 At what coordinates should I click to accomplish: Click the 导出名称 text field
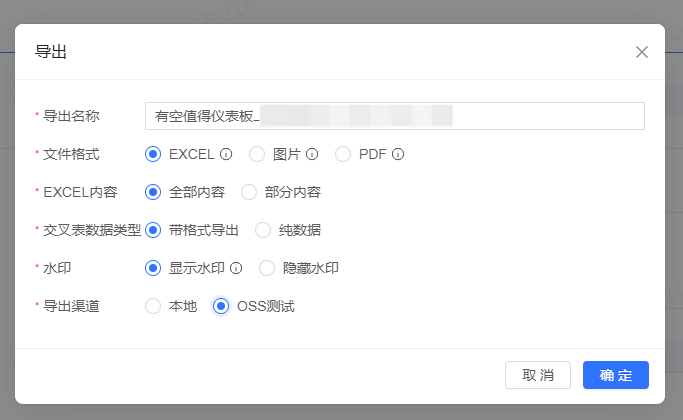pyautogui.click(x=394, y=116)
